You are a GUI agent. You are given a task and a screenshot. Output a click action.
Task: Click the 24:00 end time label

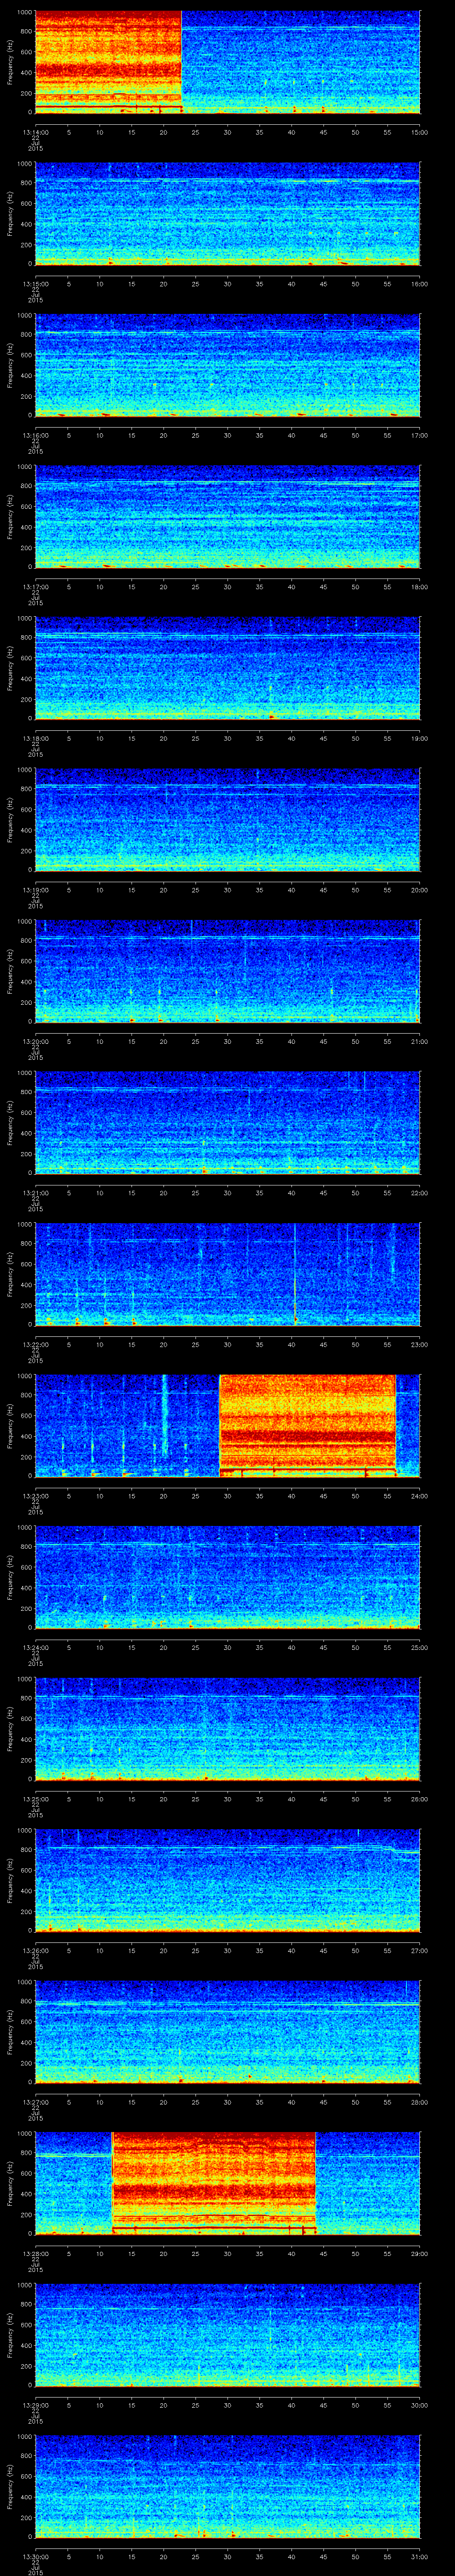coord(419,1496)
